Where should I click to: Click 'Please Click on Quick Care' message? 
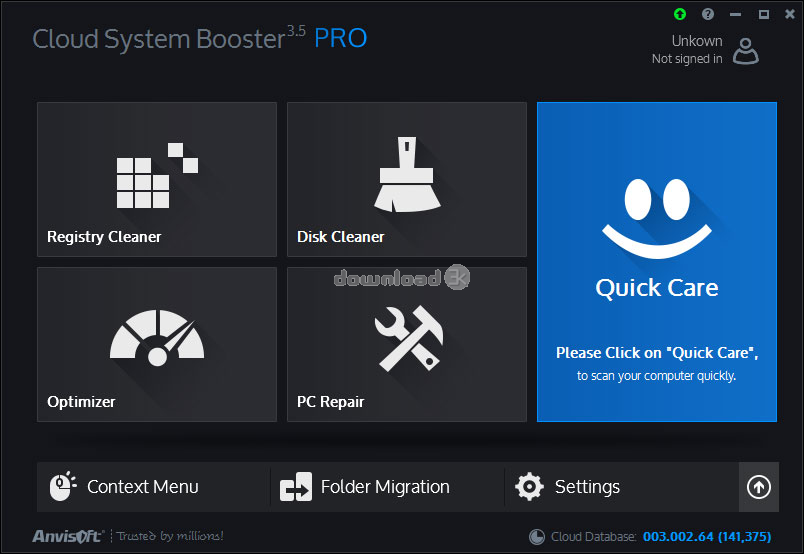pyautogui.click(x=657, y=353)
